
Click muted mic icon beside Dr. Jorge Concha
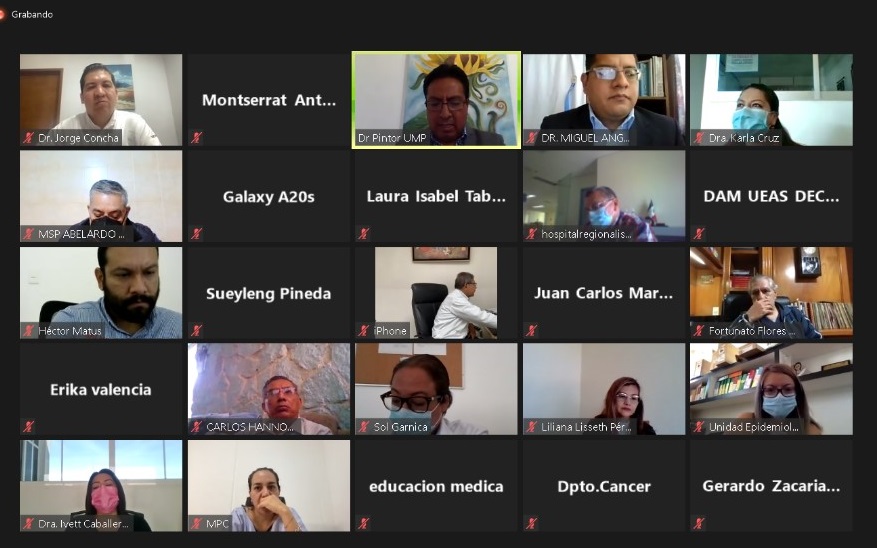point(29,138)
